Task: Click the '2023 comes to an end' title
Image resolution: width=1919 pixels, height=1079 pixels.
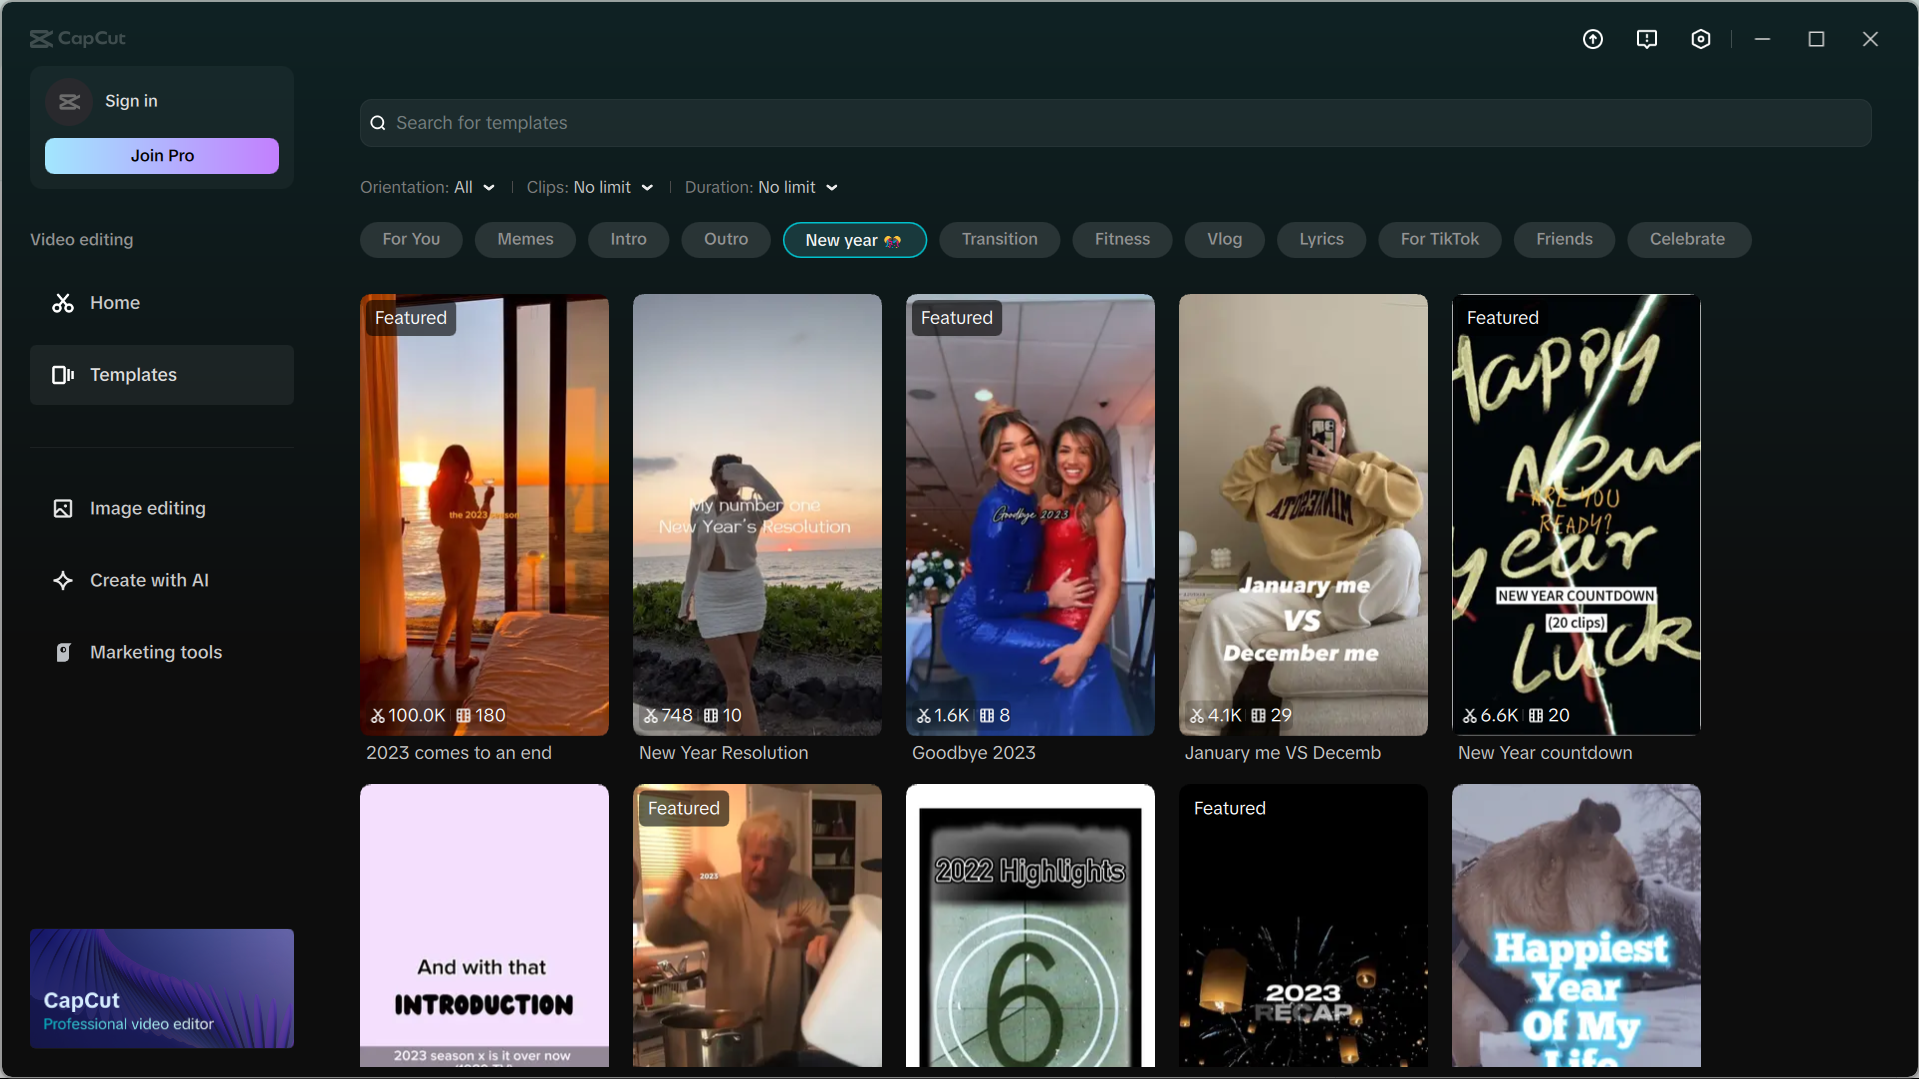Action: pyautogui.click(x=459, y=753)
